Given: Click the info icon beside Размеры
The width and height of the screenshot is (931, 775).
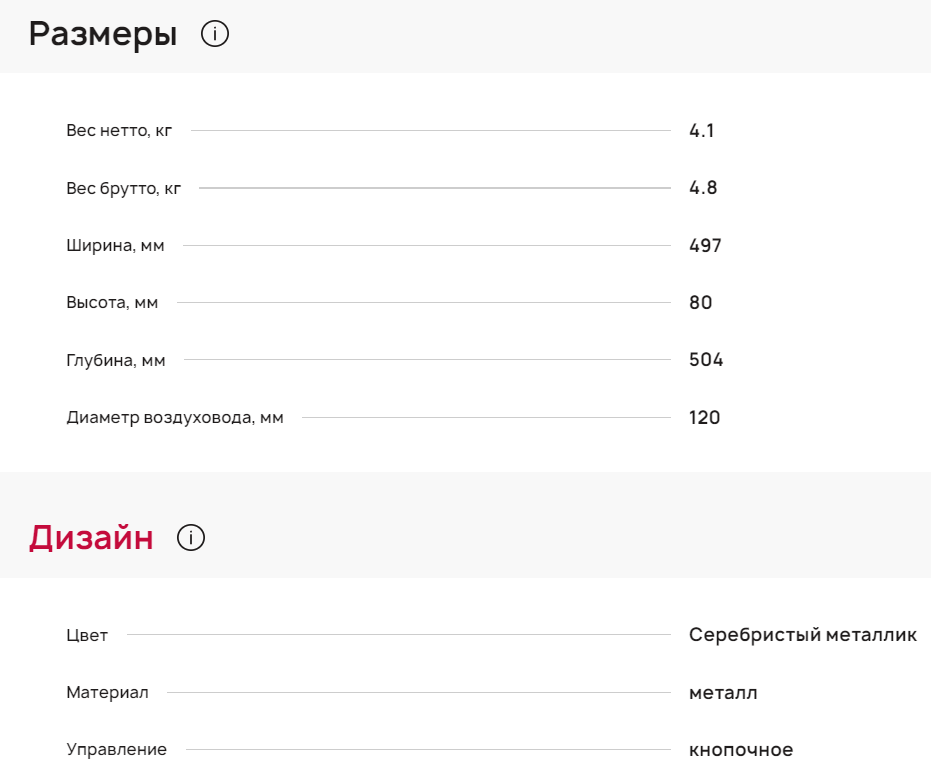Looking at the screenshot, I should [x=215, y=35].
